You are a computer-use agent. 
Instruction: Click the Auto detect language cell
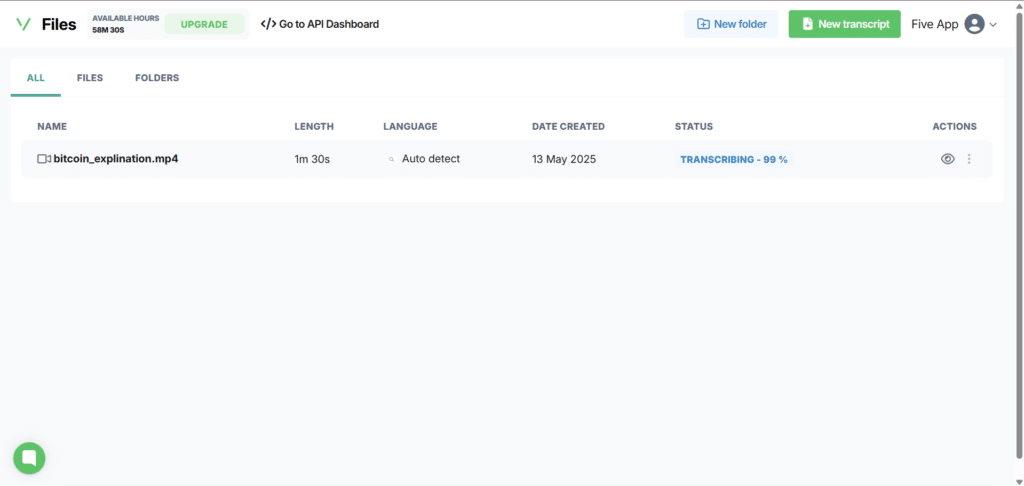coord(430,159)
